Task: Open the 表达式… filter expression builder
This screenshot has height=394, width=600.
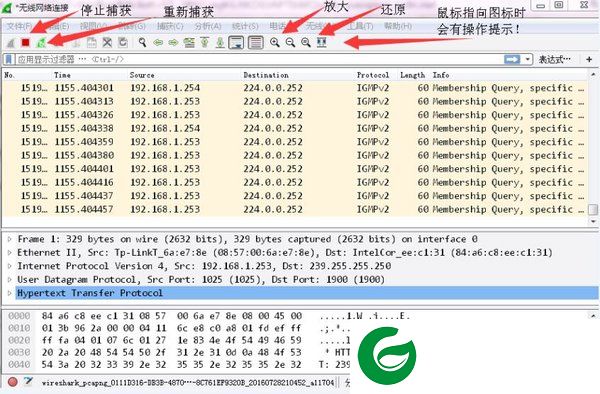Action: pyautogui.click(x=554, y=59)
